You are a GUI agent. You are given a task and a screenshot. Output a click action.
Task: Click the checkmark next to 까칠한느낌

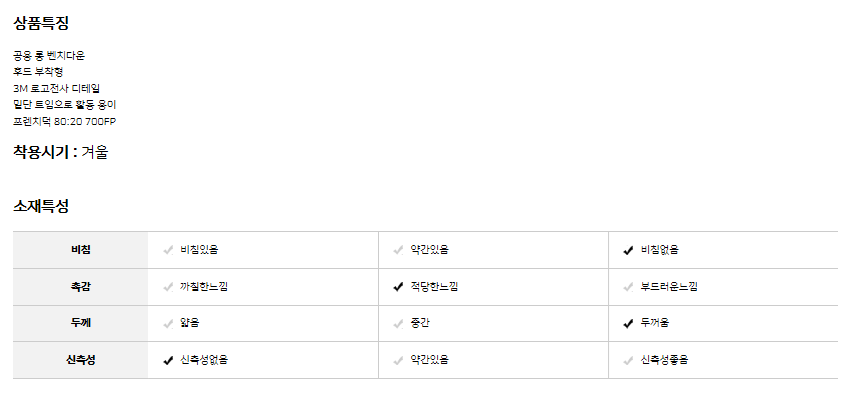(169, 287)
